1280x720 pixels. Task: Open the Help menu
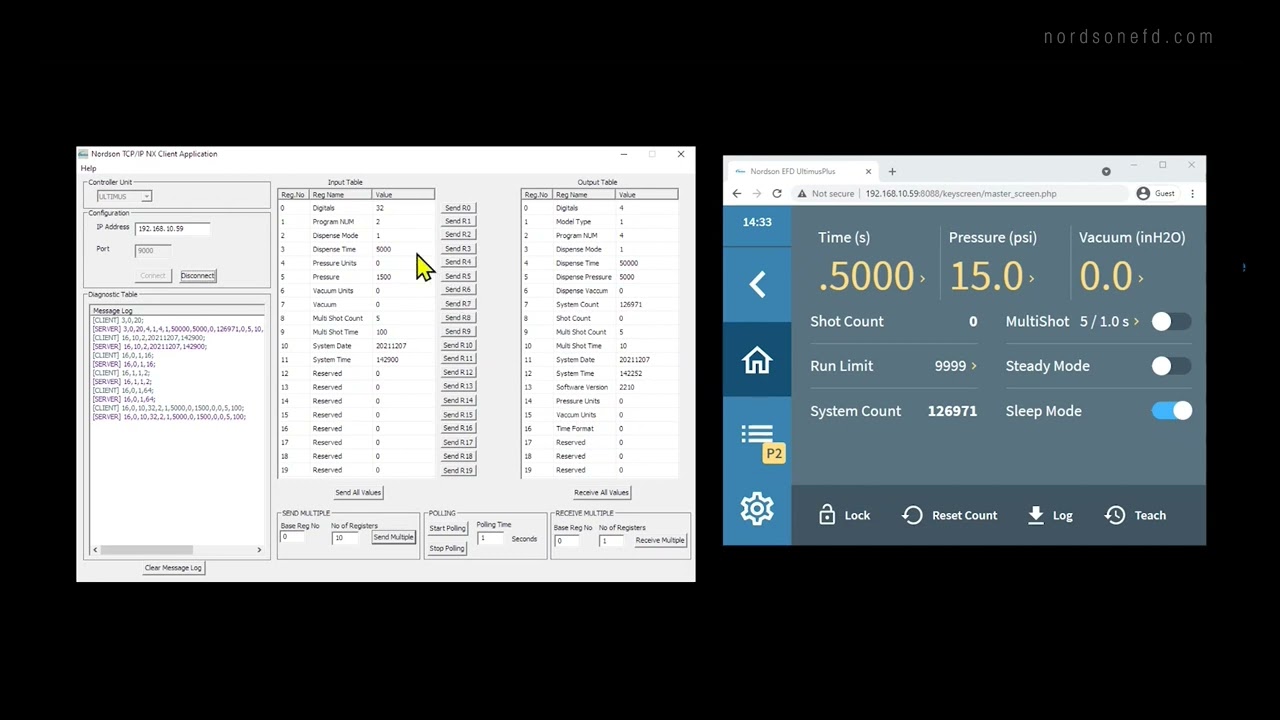coord(88,168)
